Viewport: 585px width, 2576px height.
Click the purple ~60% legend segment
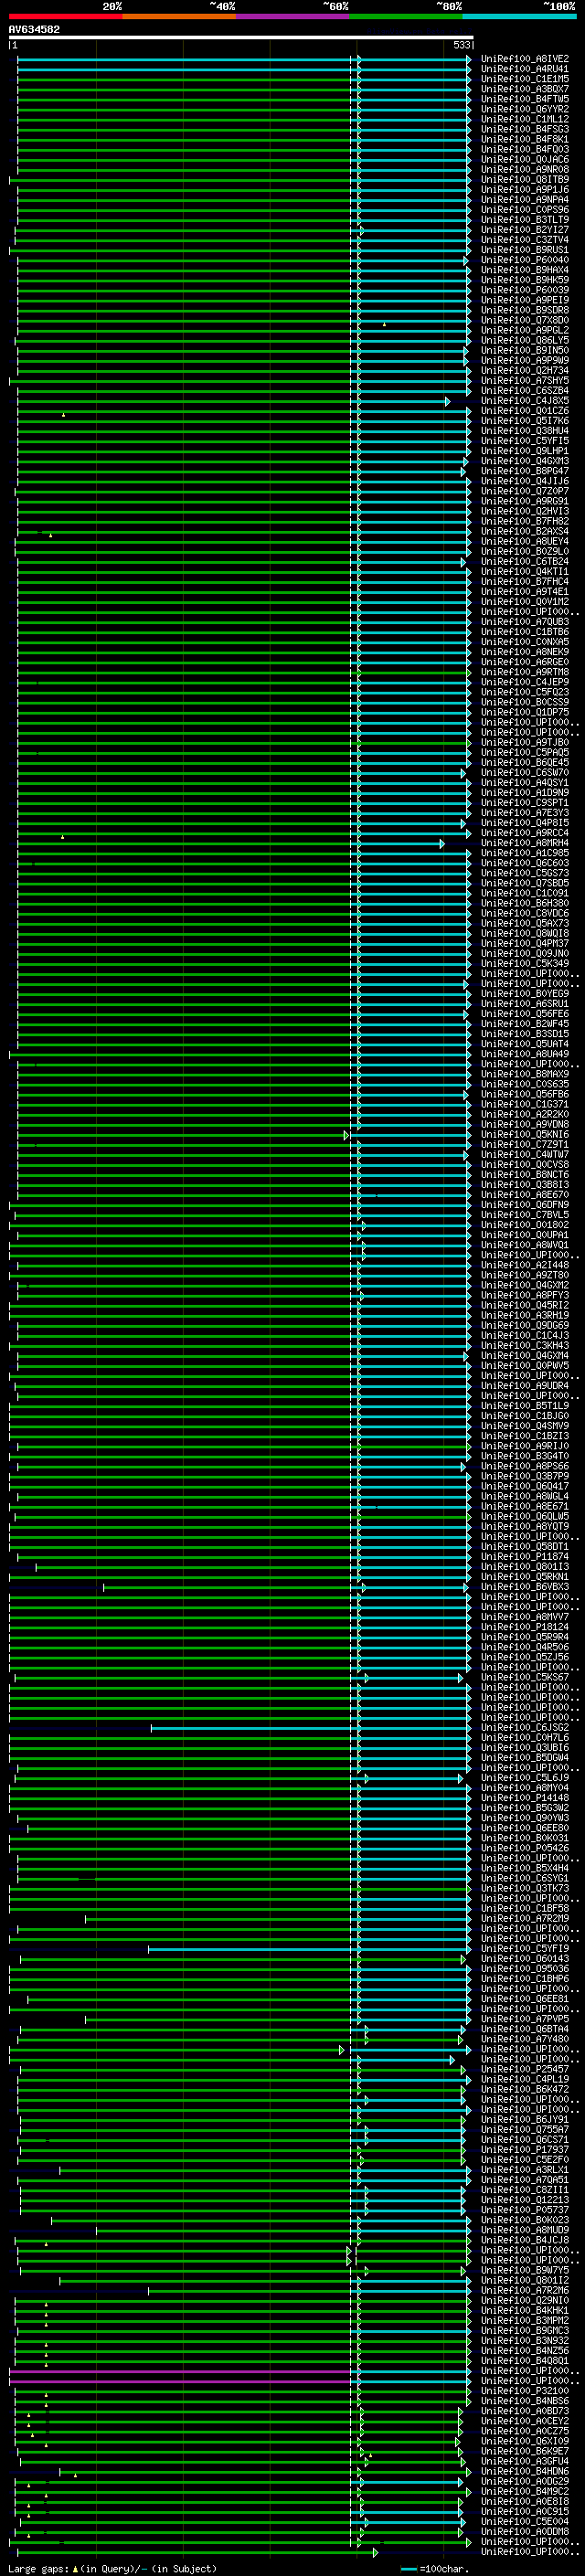pyautogui.click(x=293, y=16)
